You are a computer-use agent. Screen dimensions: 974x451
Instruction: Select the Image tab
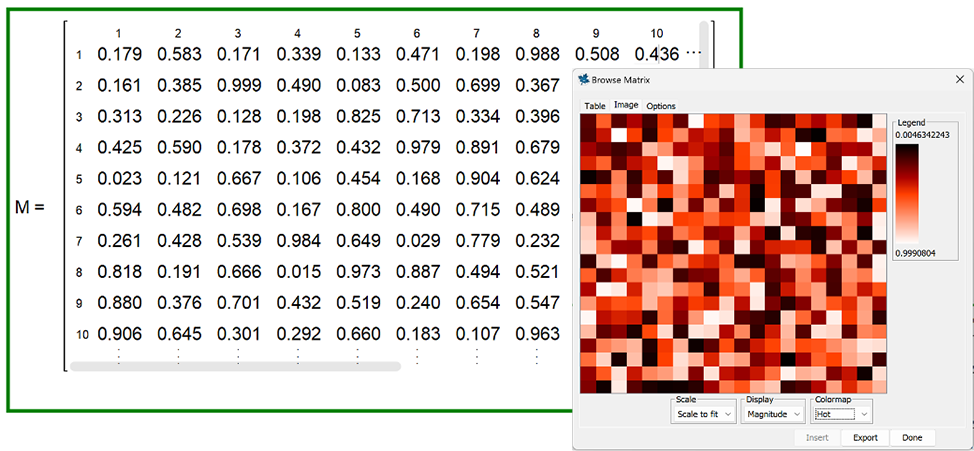[626, 105]
